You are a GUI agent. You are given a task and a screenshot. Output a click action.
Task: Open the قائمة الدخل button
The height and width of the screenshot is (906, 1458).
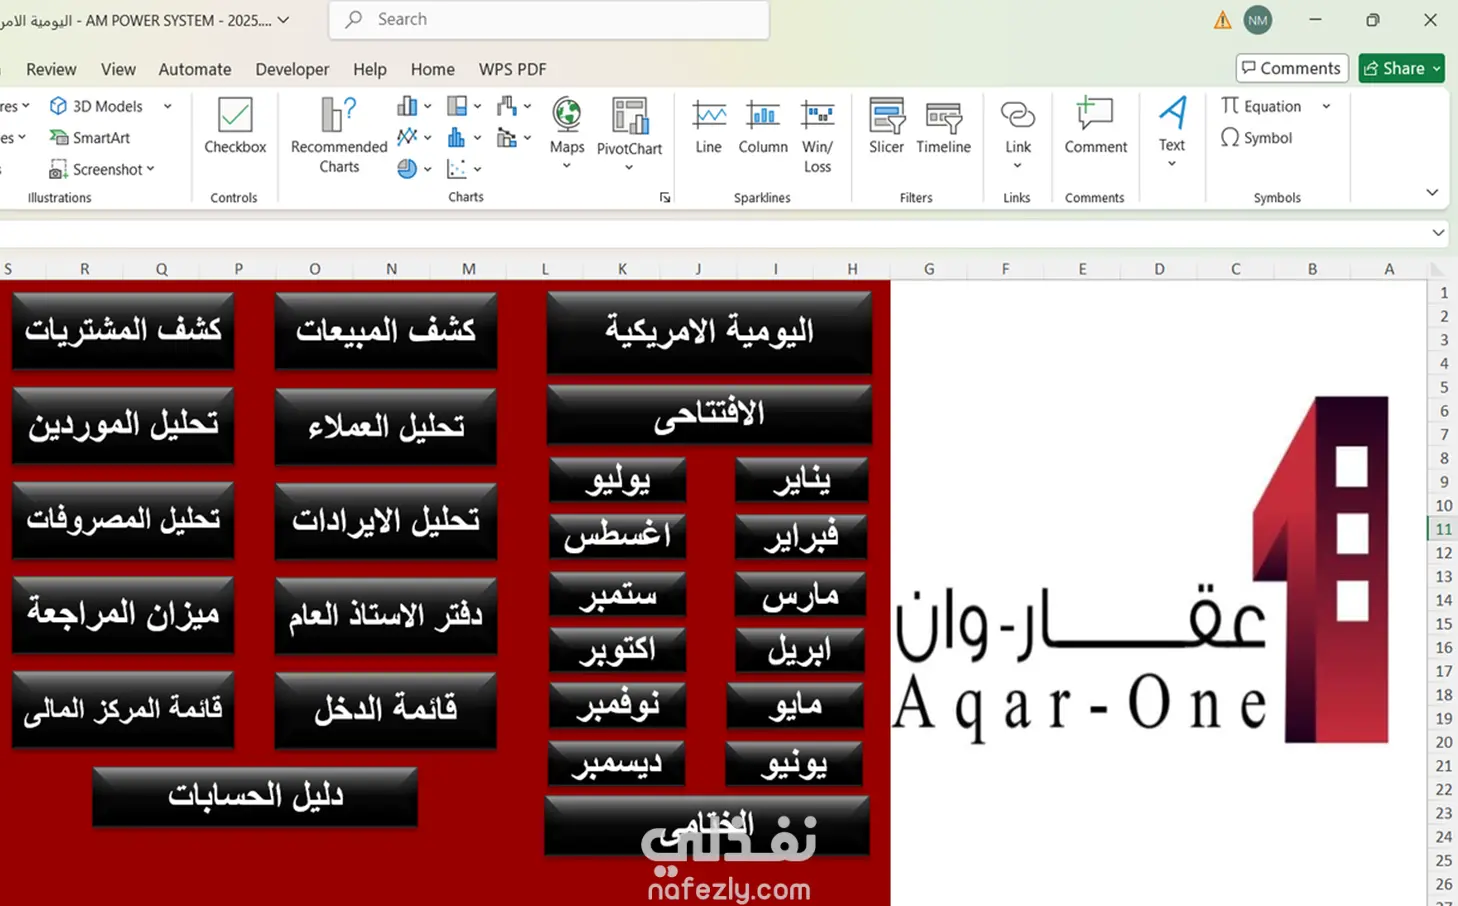[x=385, y=709]
